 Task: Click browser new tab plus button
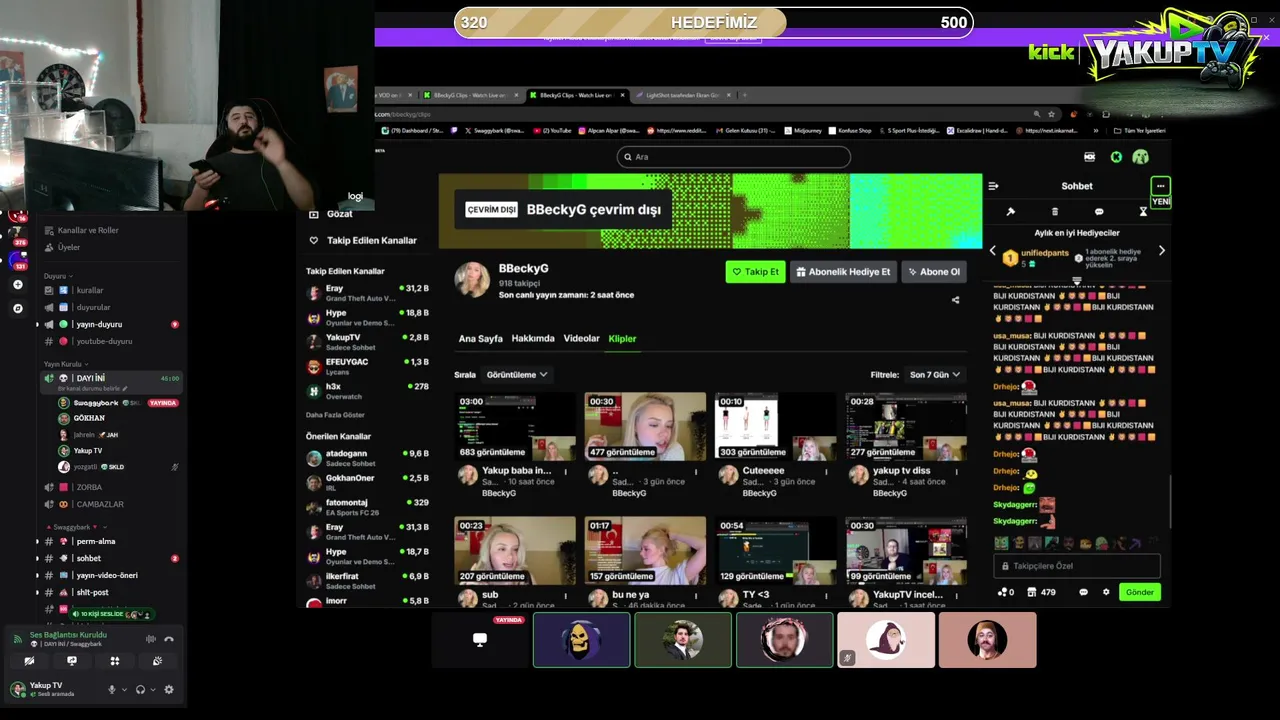[744, 95]
